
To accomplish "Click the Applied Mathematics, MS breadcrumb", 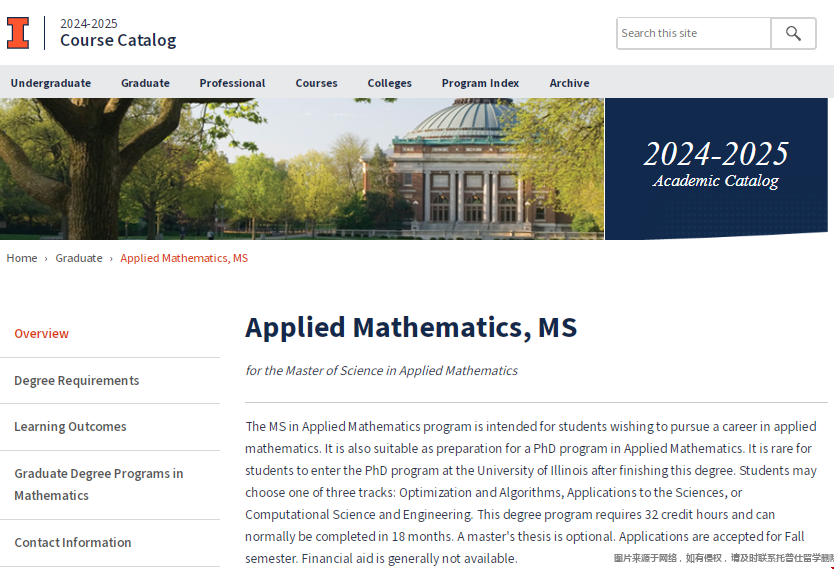I will [184, 258].
